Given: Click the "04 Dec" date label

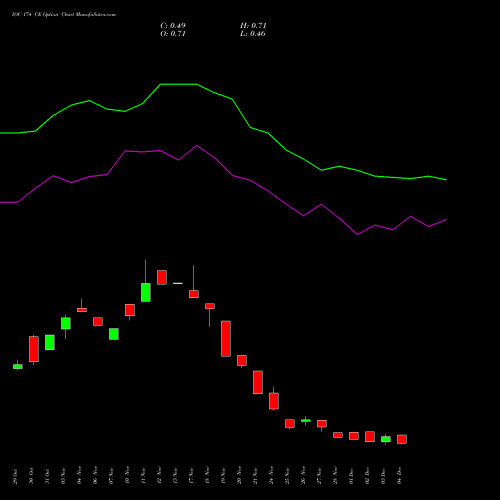Looking at the screenshot, I should click(x=399, y=476).
